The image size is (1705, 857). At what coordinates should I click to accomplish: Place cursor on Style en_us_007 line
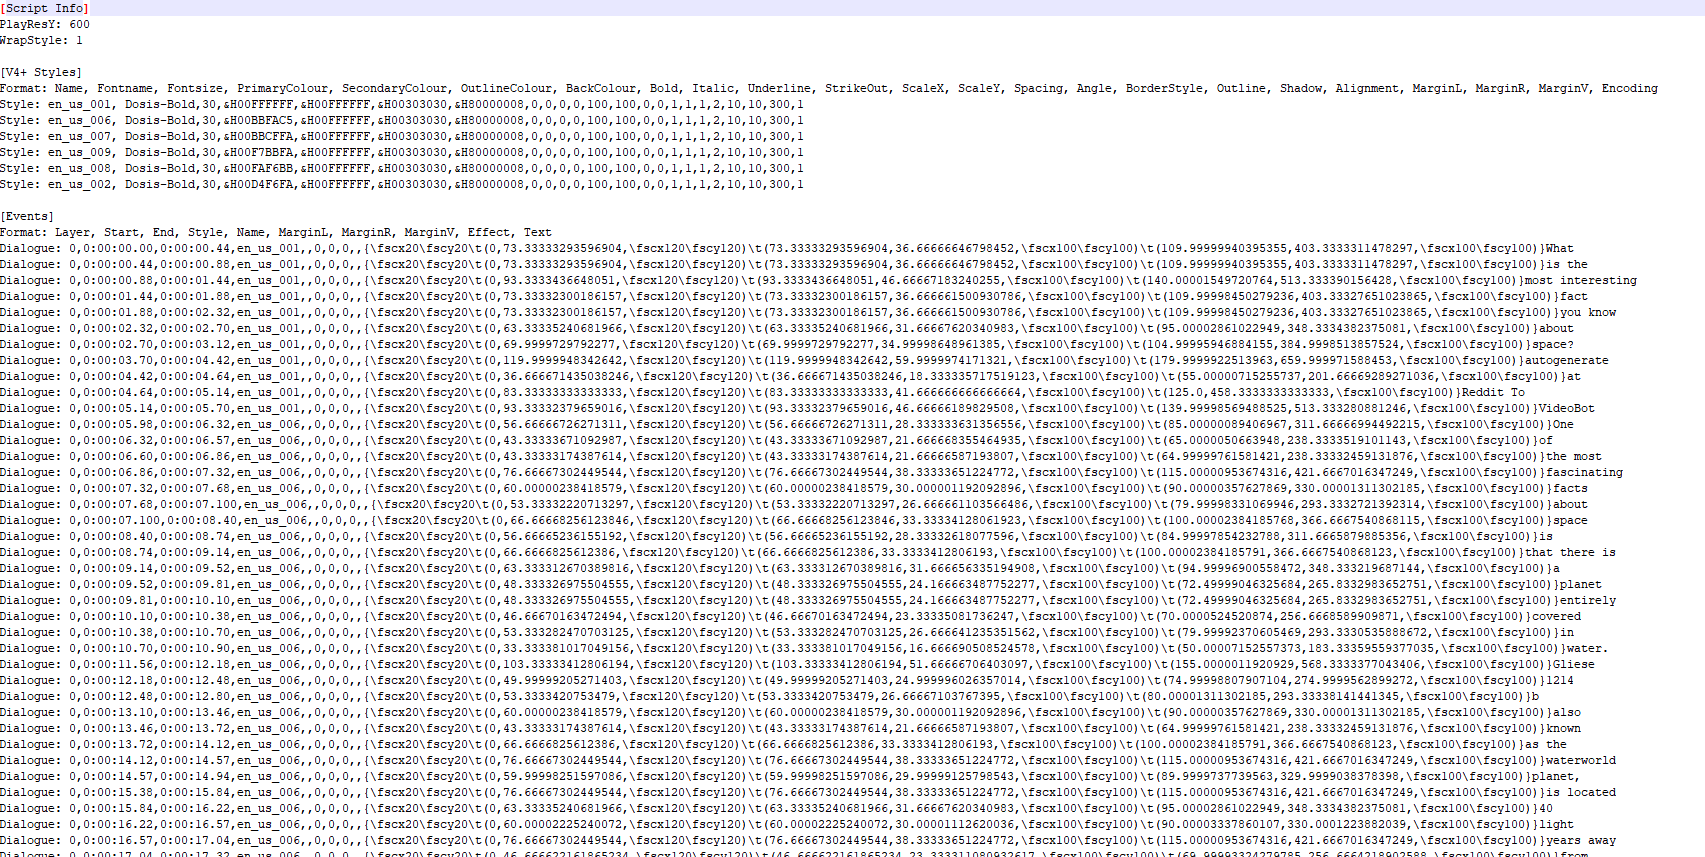point(400,136)
